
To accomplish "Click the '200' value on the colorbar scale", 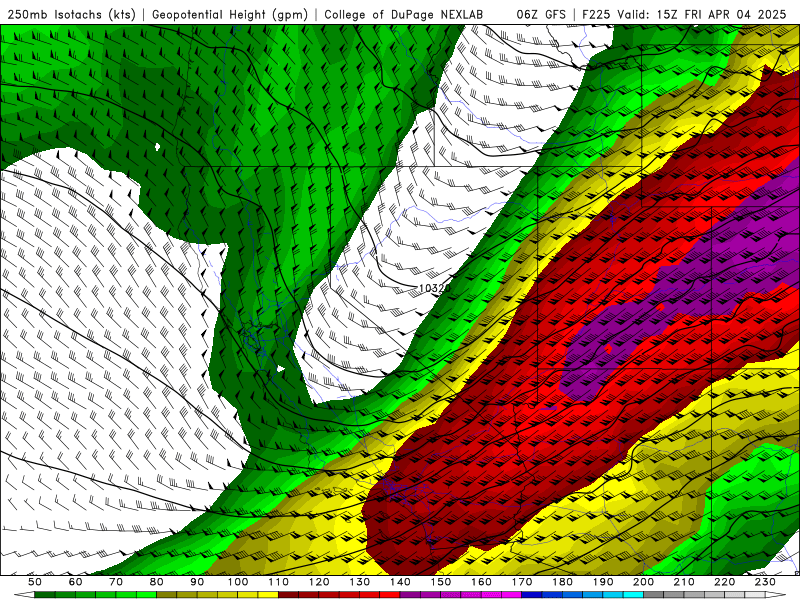I will point(643,582).
